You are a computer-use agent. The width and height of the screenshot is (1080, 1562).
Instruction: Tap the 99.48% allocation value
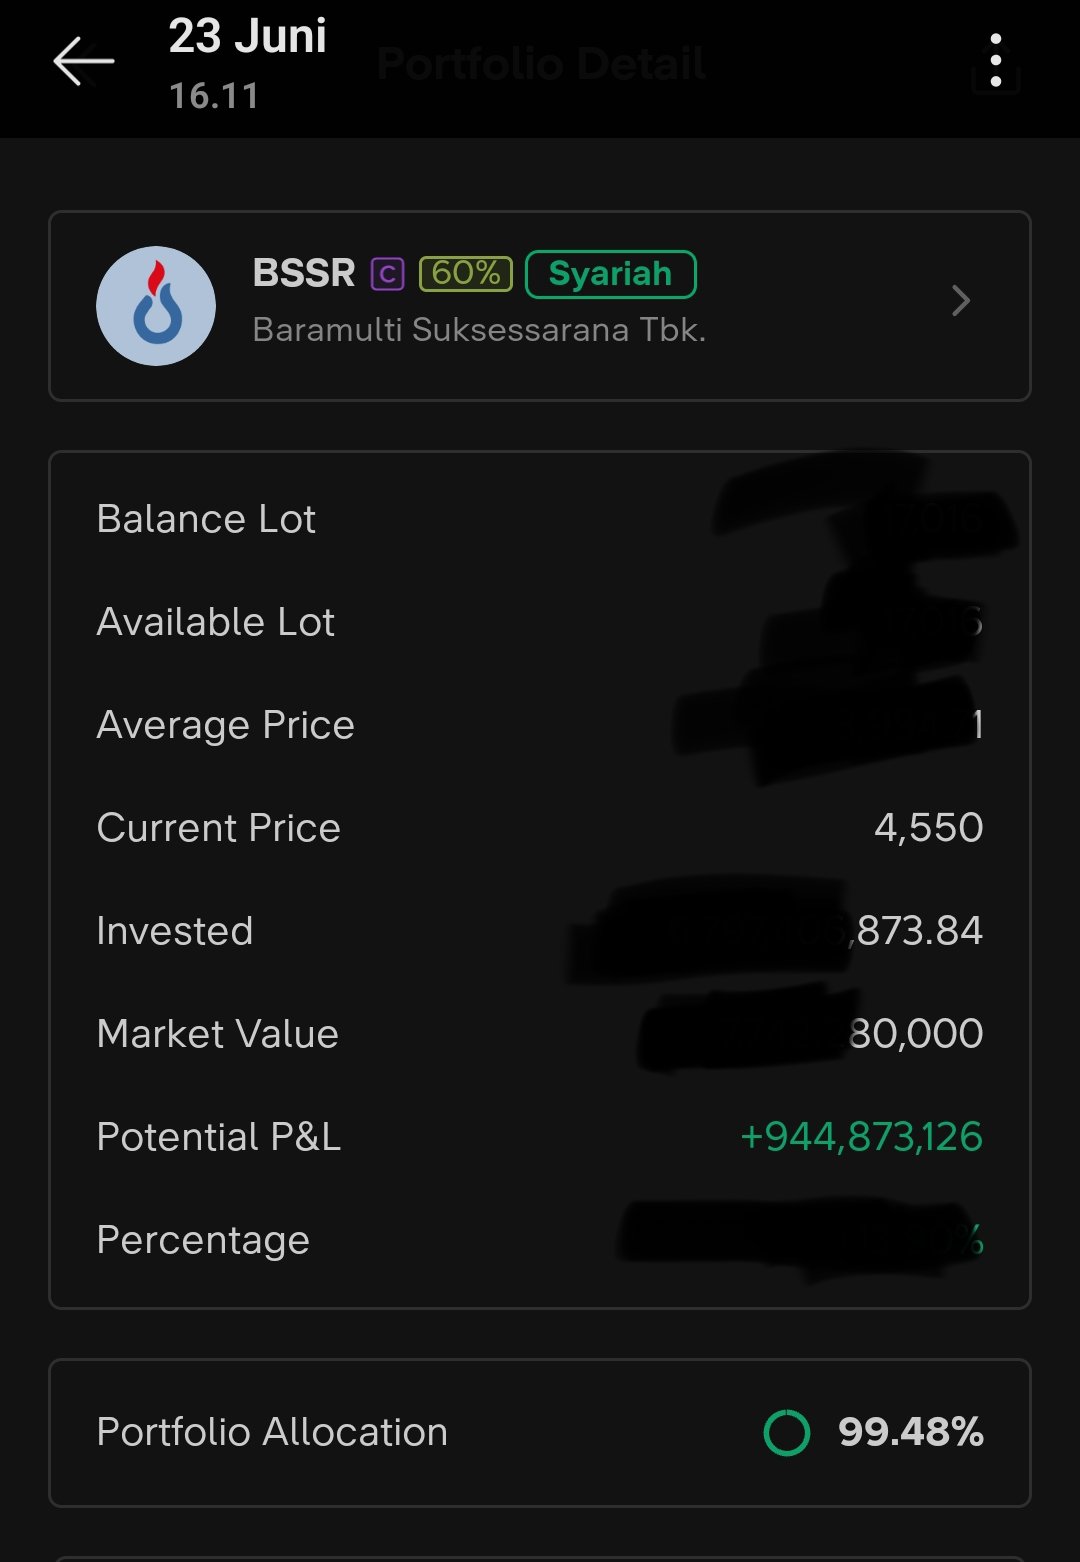(x=911, y=1432)
